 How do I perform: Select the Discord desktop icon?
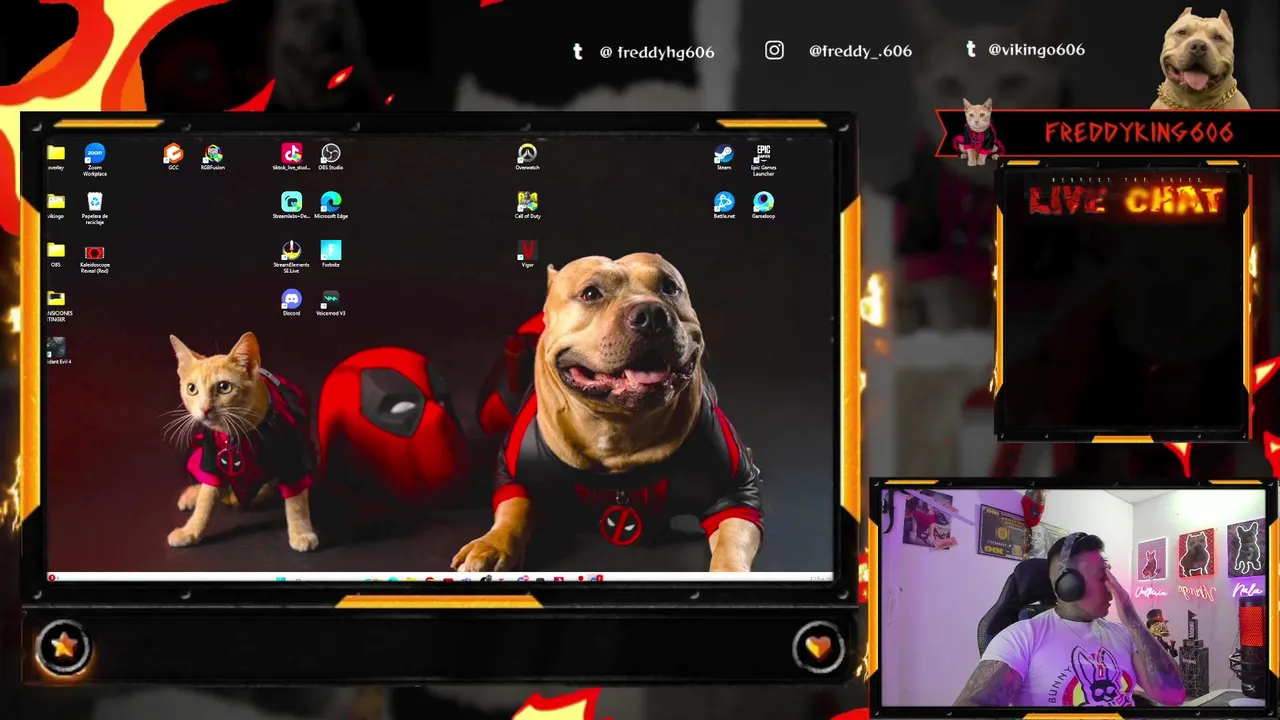[x=291, y=303]
